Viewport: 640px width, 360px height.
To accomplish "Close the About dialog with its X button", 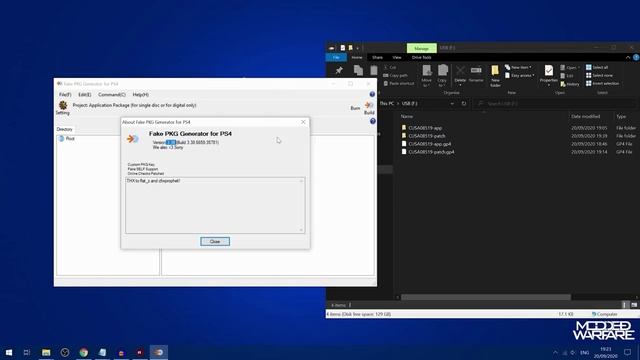I will point(303,122).
